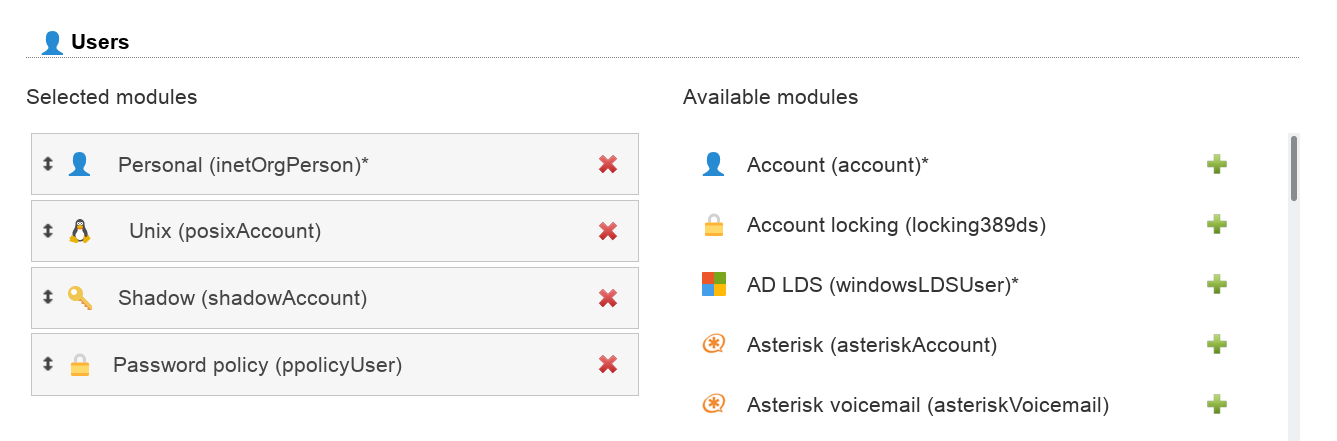Add the Account (account) module

(x=1216, y=165)
